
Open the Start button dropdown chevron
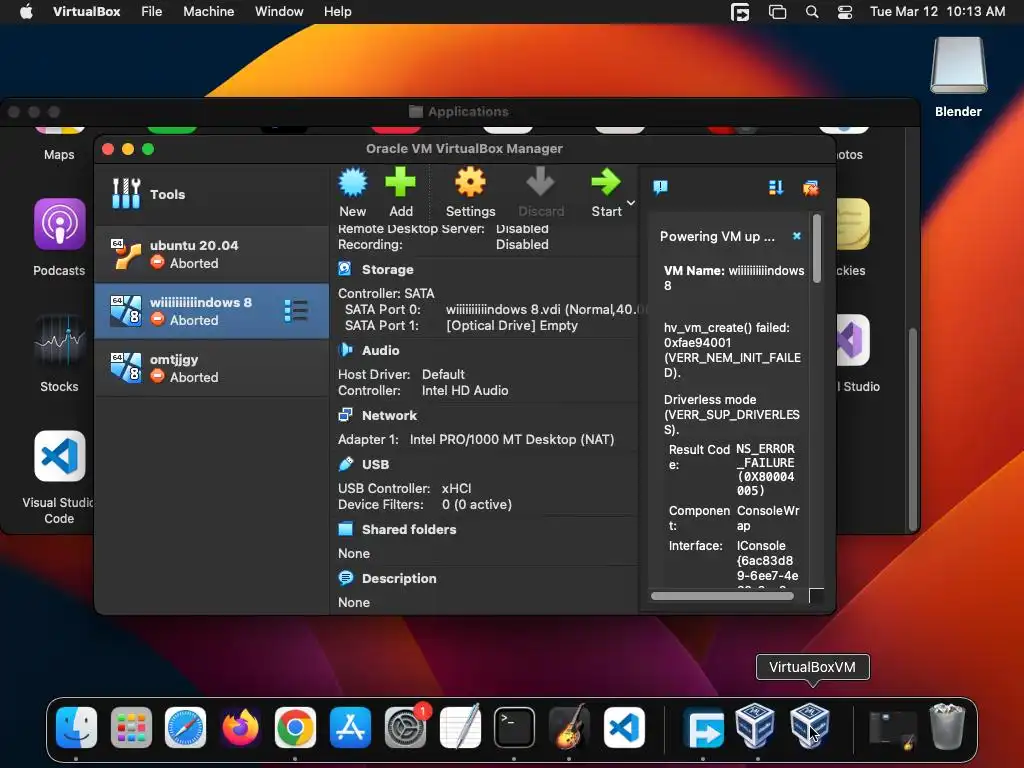pyautogui.click(x=631, y=203)
